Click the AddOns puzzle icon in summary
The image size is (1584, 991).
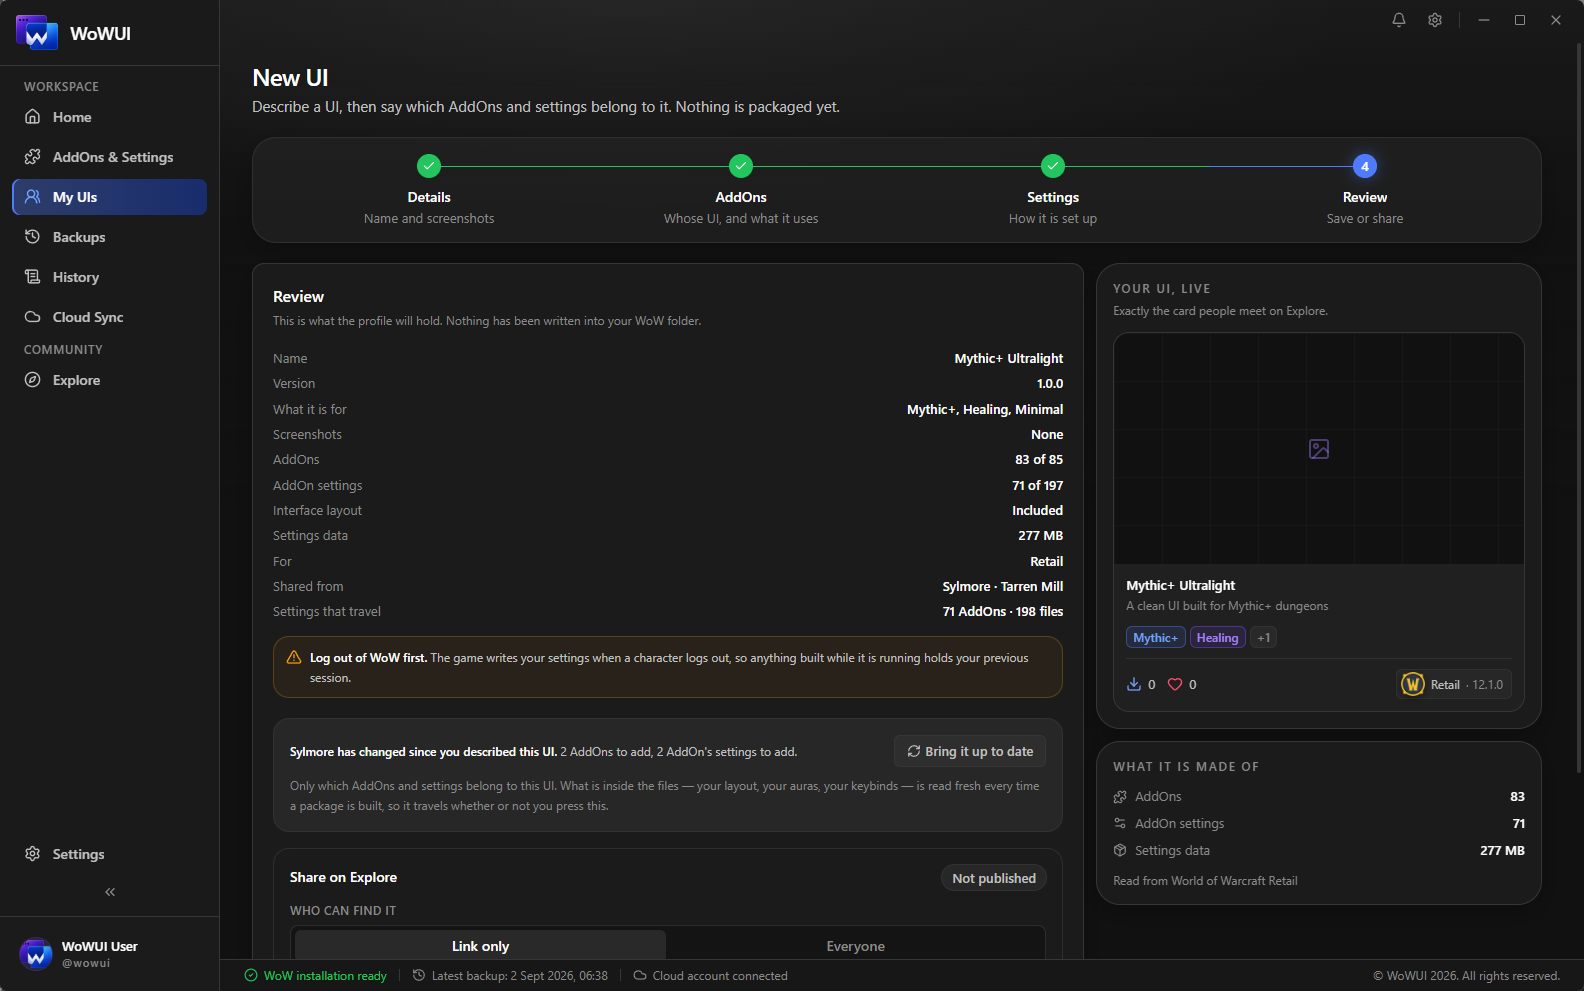(1120, 796)
